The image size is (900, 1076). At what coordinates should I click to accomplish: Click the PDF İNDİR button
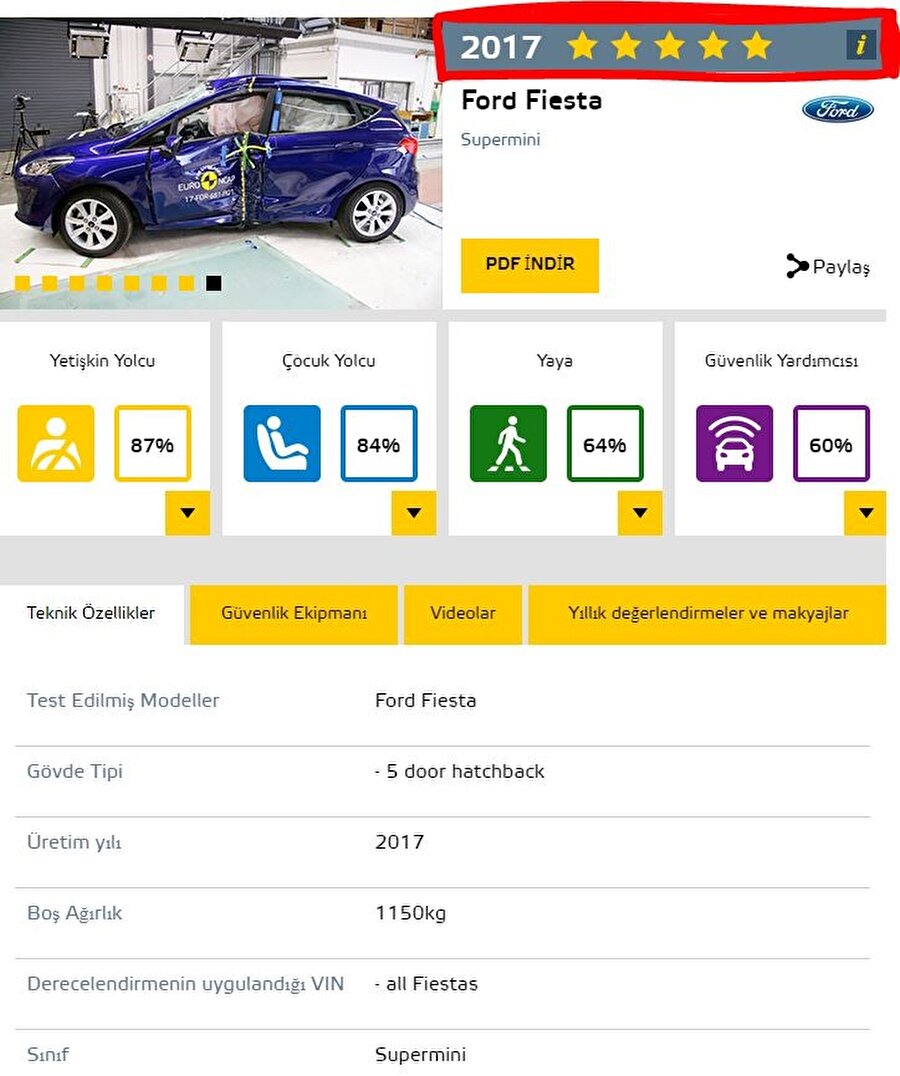click(x=530, y=266)
